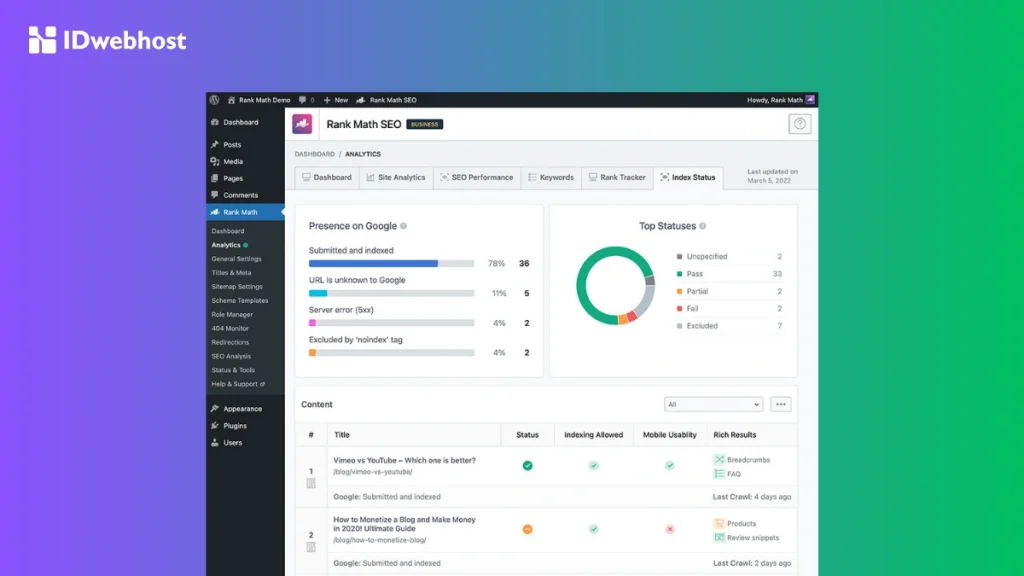Go to Dashboard in WordPress sidebar

246,122
